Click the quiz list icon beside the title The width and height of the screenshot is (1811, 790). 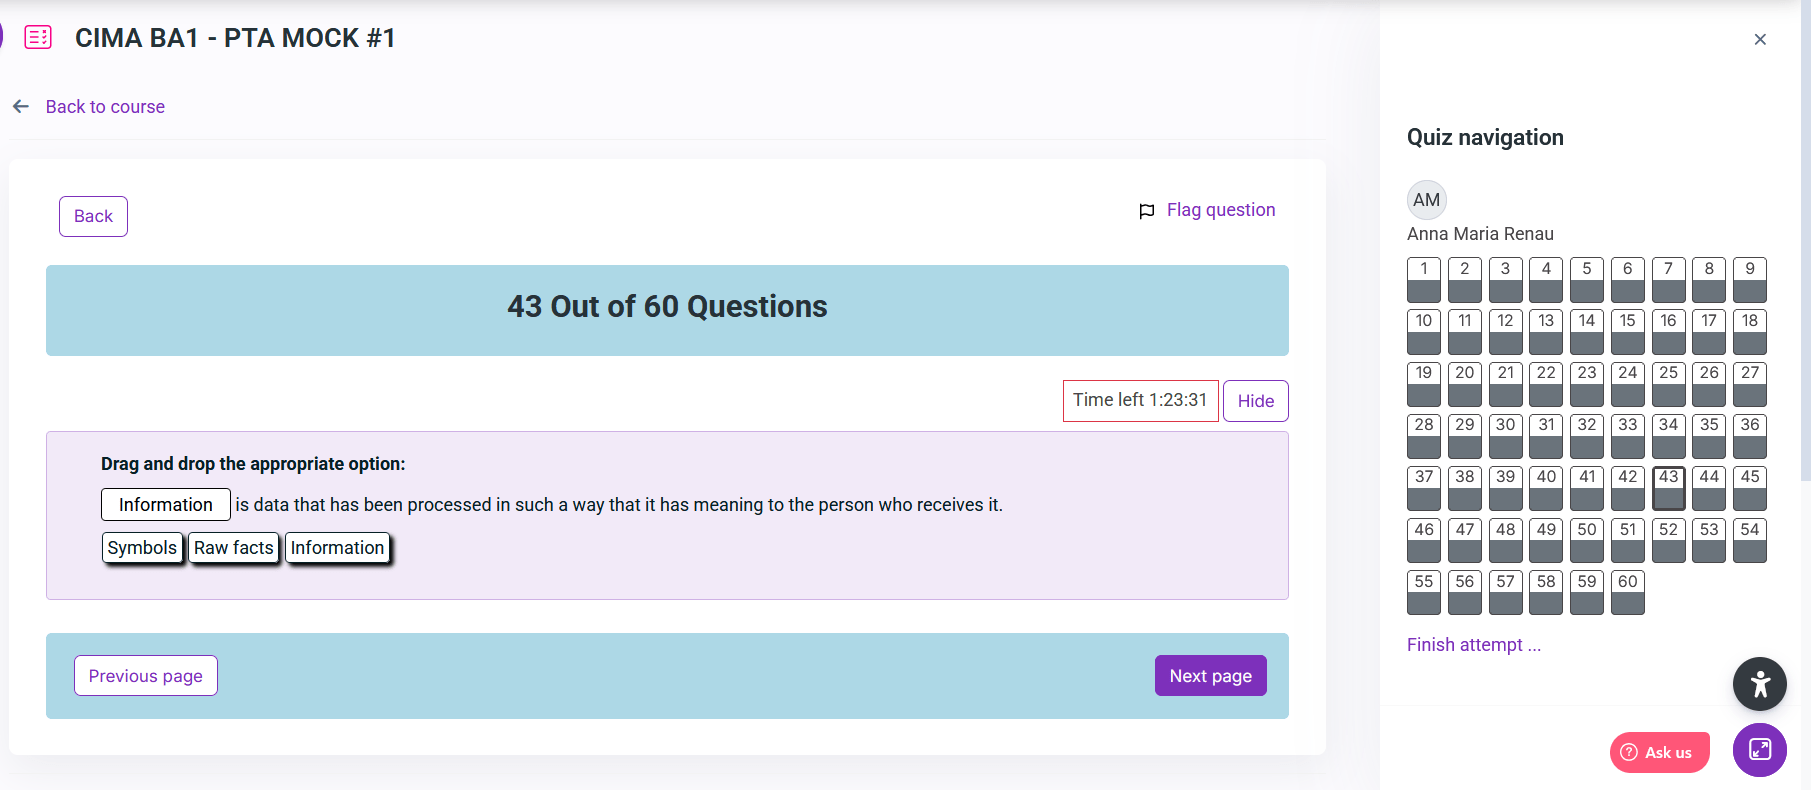[x=38, y=38]
